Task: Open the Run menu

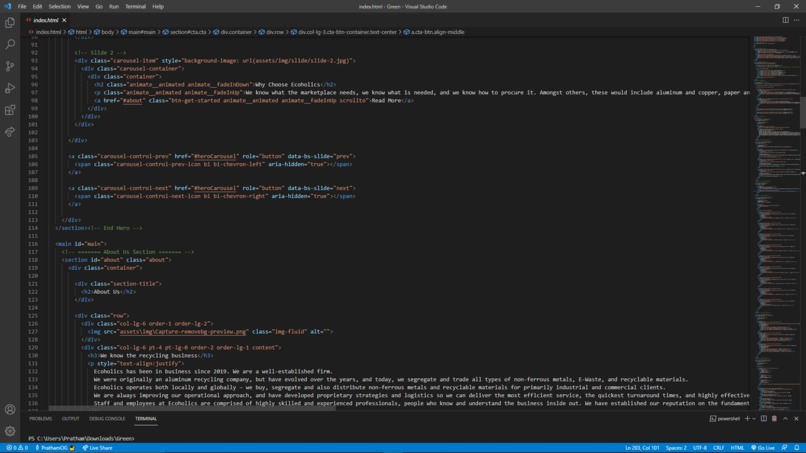Action: tap(114, 7)
